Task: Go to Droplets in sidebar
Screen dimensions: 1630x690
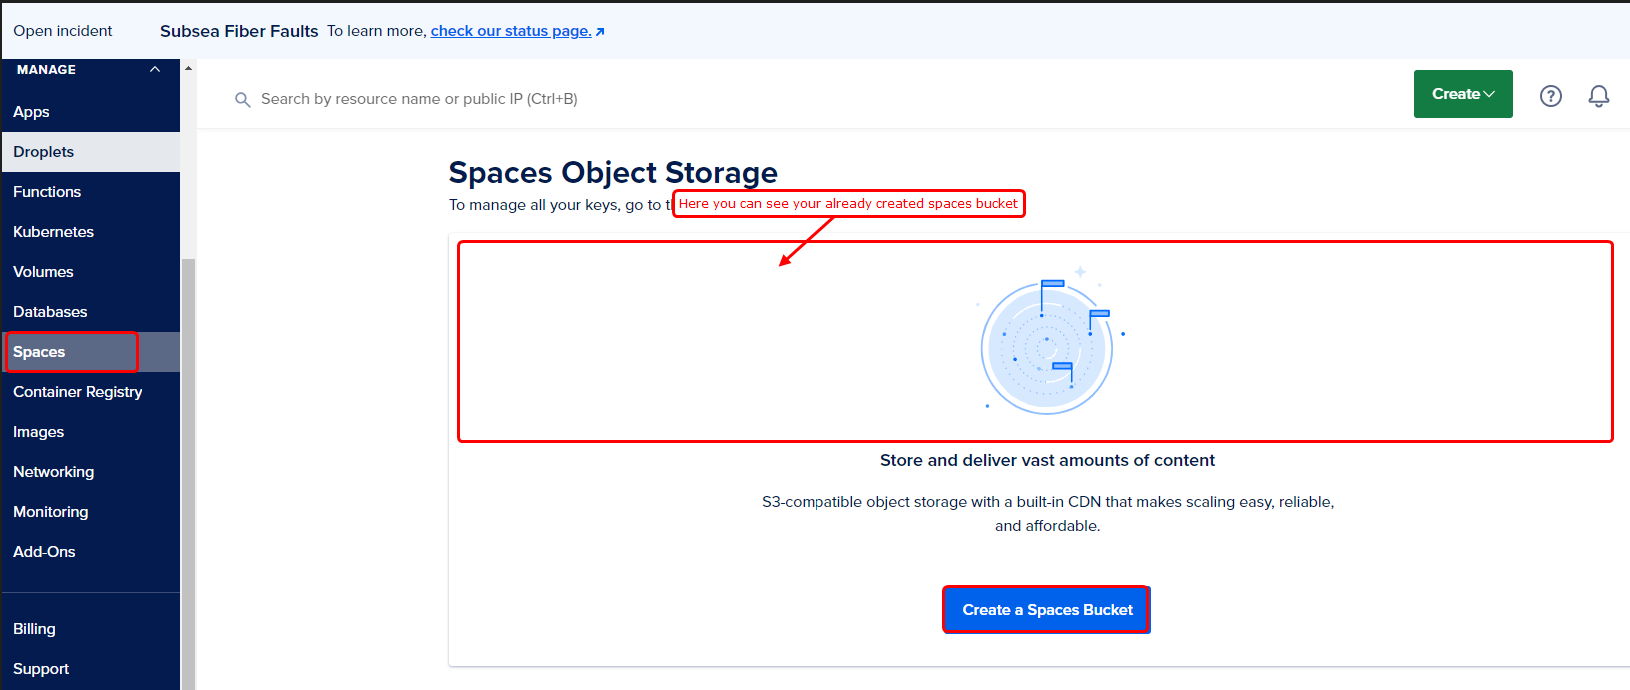Action: point(44,152)
